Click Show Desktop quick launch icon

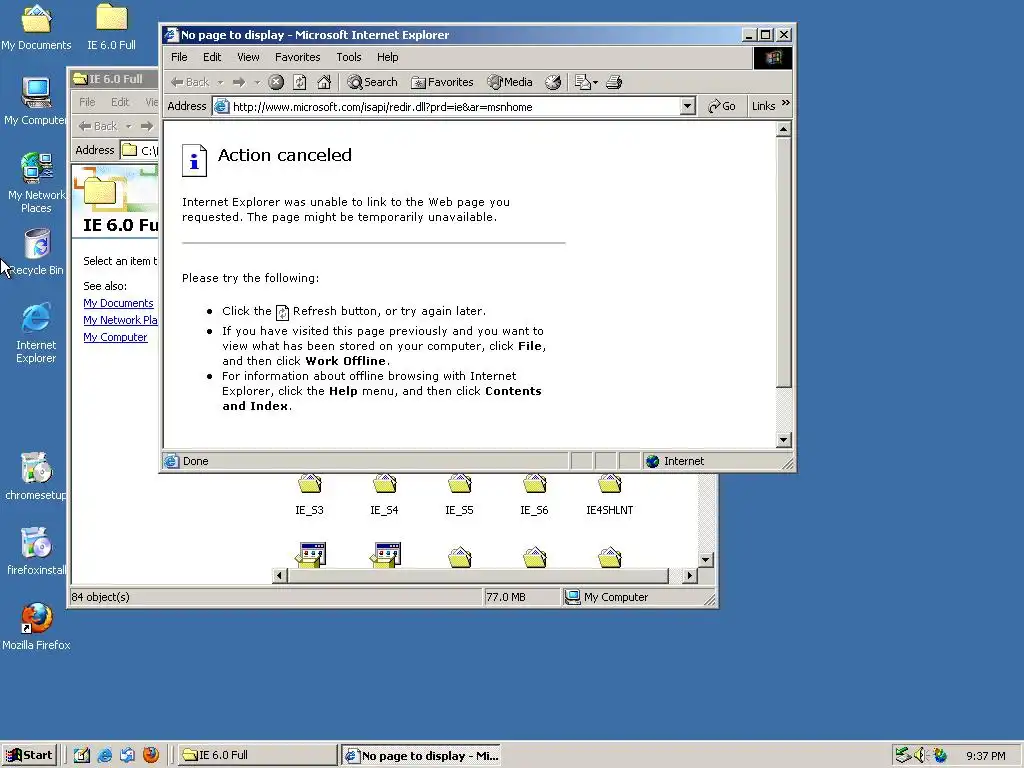[x=82, y=755]
